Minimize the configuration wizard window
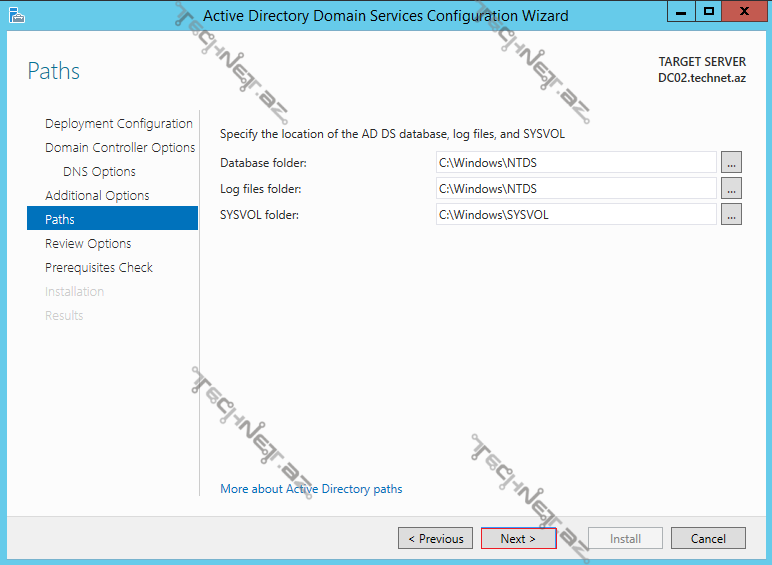Image resolution: width=772 pixels, height=565 pixels. click(683, 11)
